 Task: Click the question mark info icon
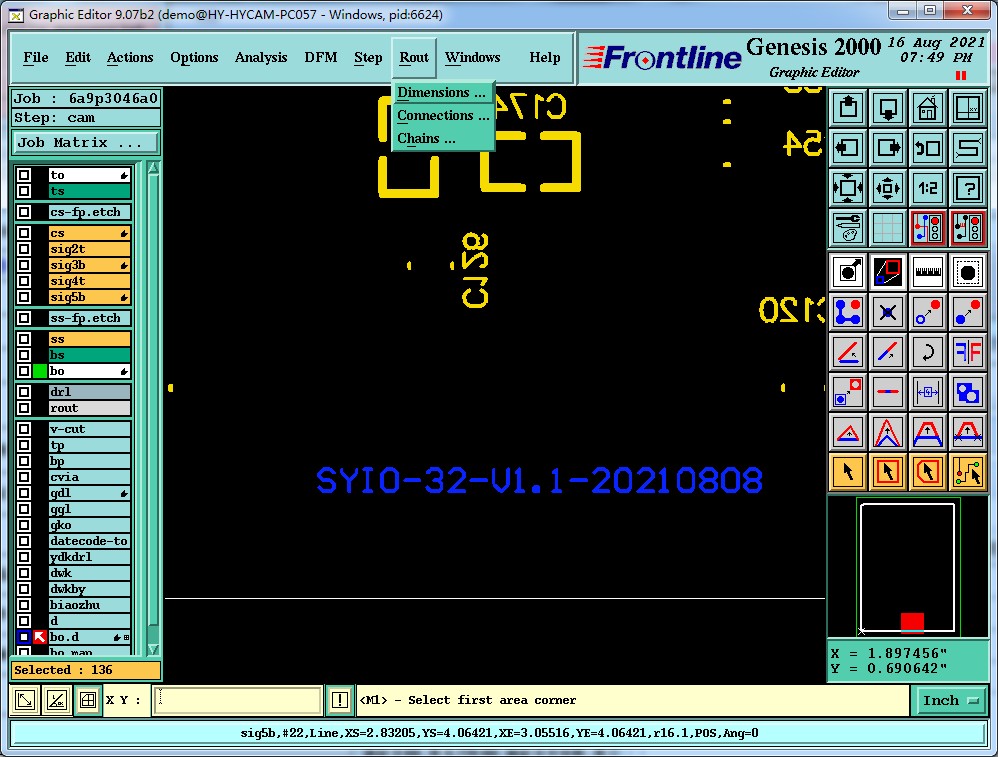(968, 188)
